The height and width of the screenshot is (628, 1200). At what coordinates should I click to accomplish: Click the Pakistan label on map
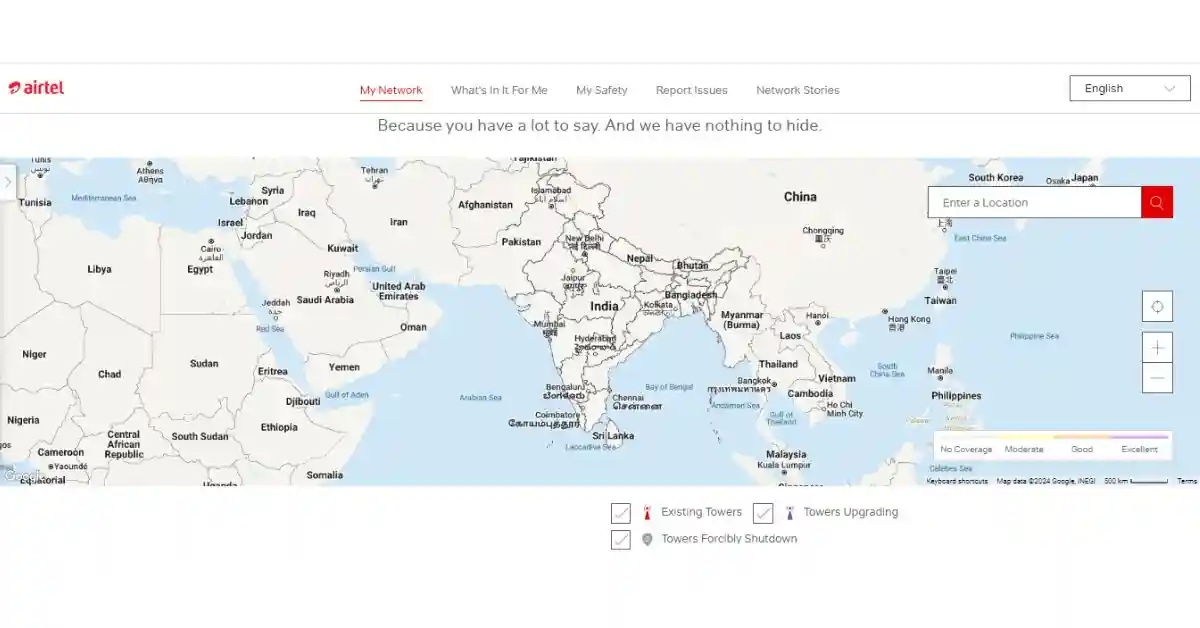[x=521, y=242]
